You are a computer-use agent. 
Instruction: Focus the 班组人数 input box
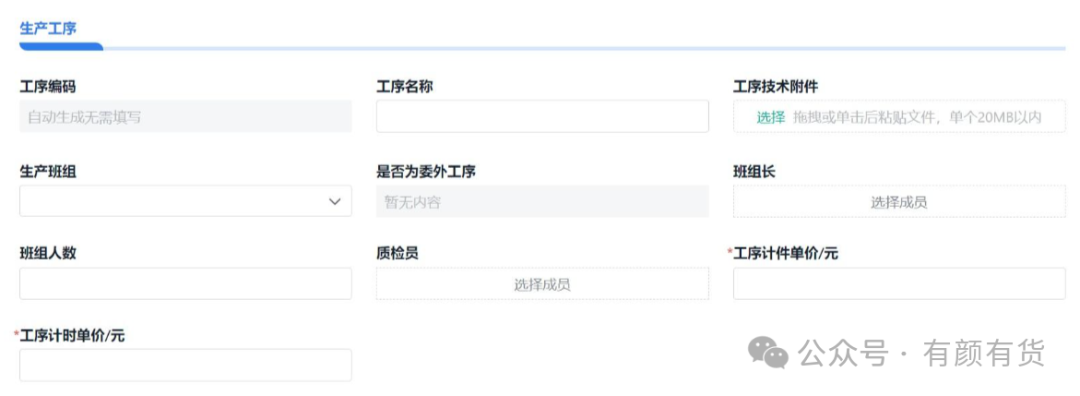[x=185, y=284]
